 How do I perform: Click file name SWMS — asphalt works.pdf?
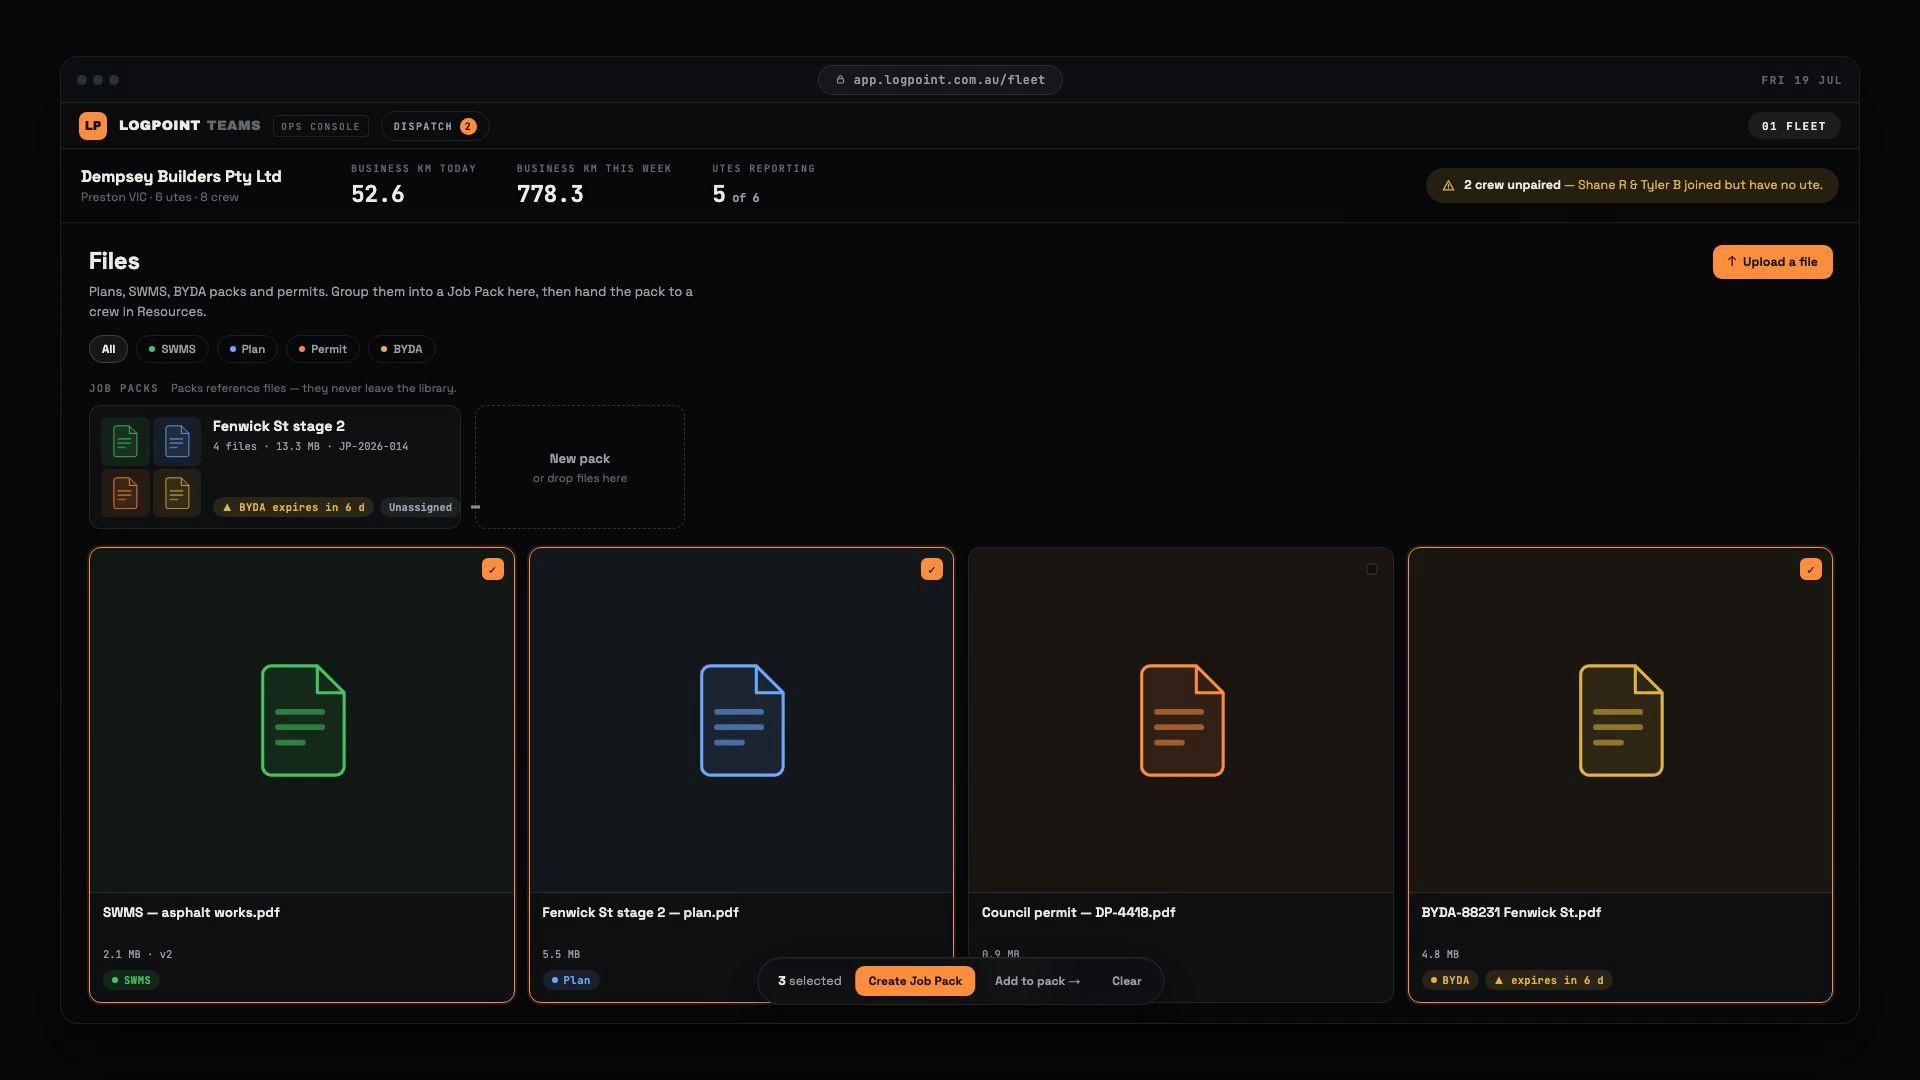pos(191,912)
